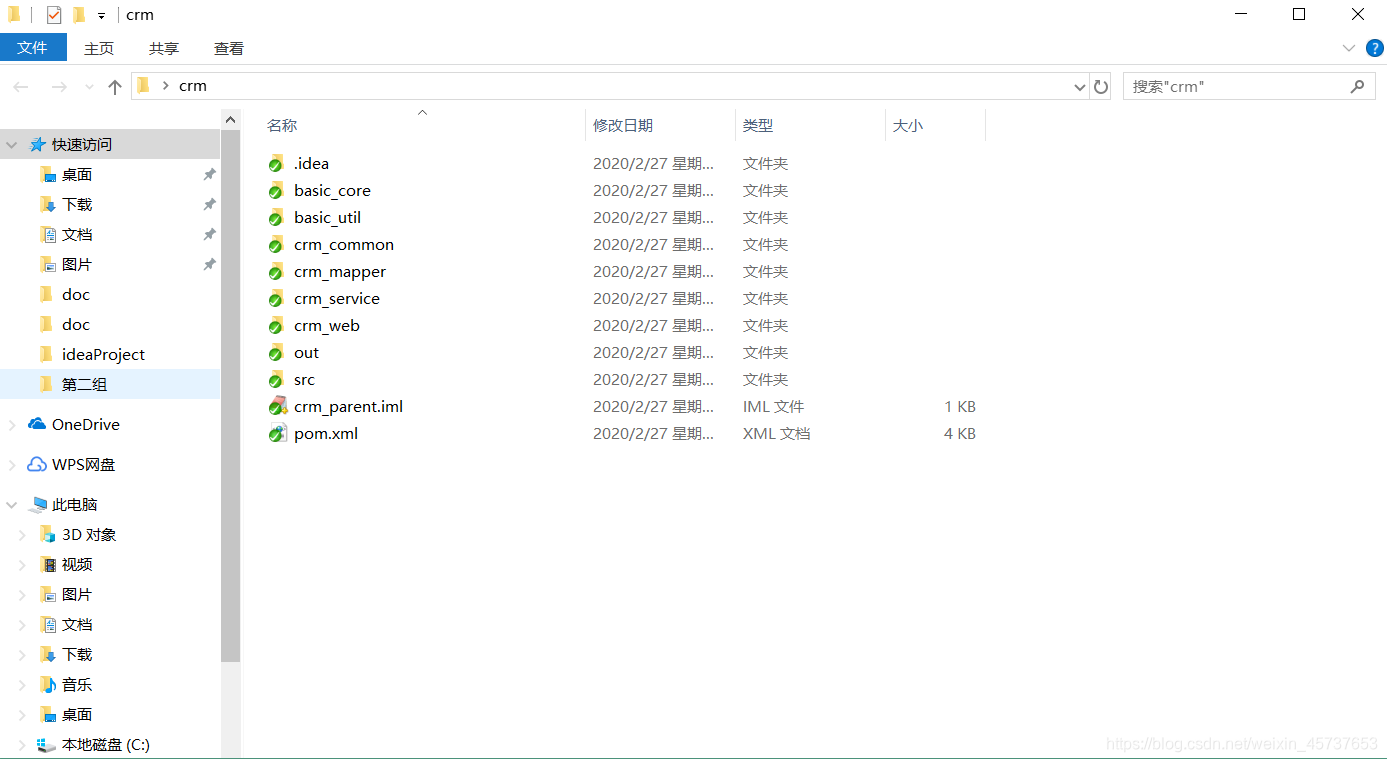Click the src folder icon
The image size is (1387, 762).
[276, 380]
